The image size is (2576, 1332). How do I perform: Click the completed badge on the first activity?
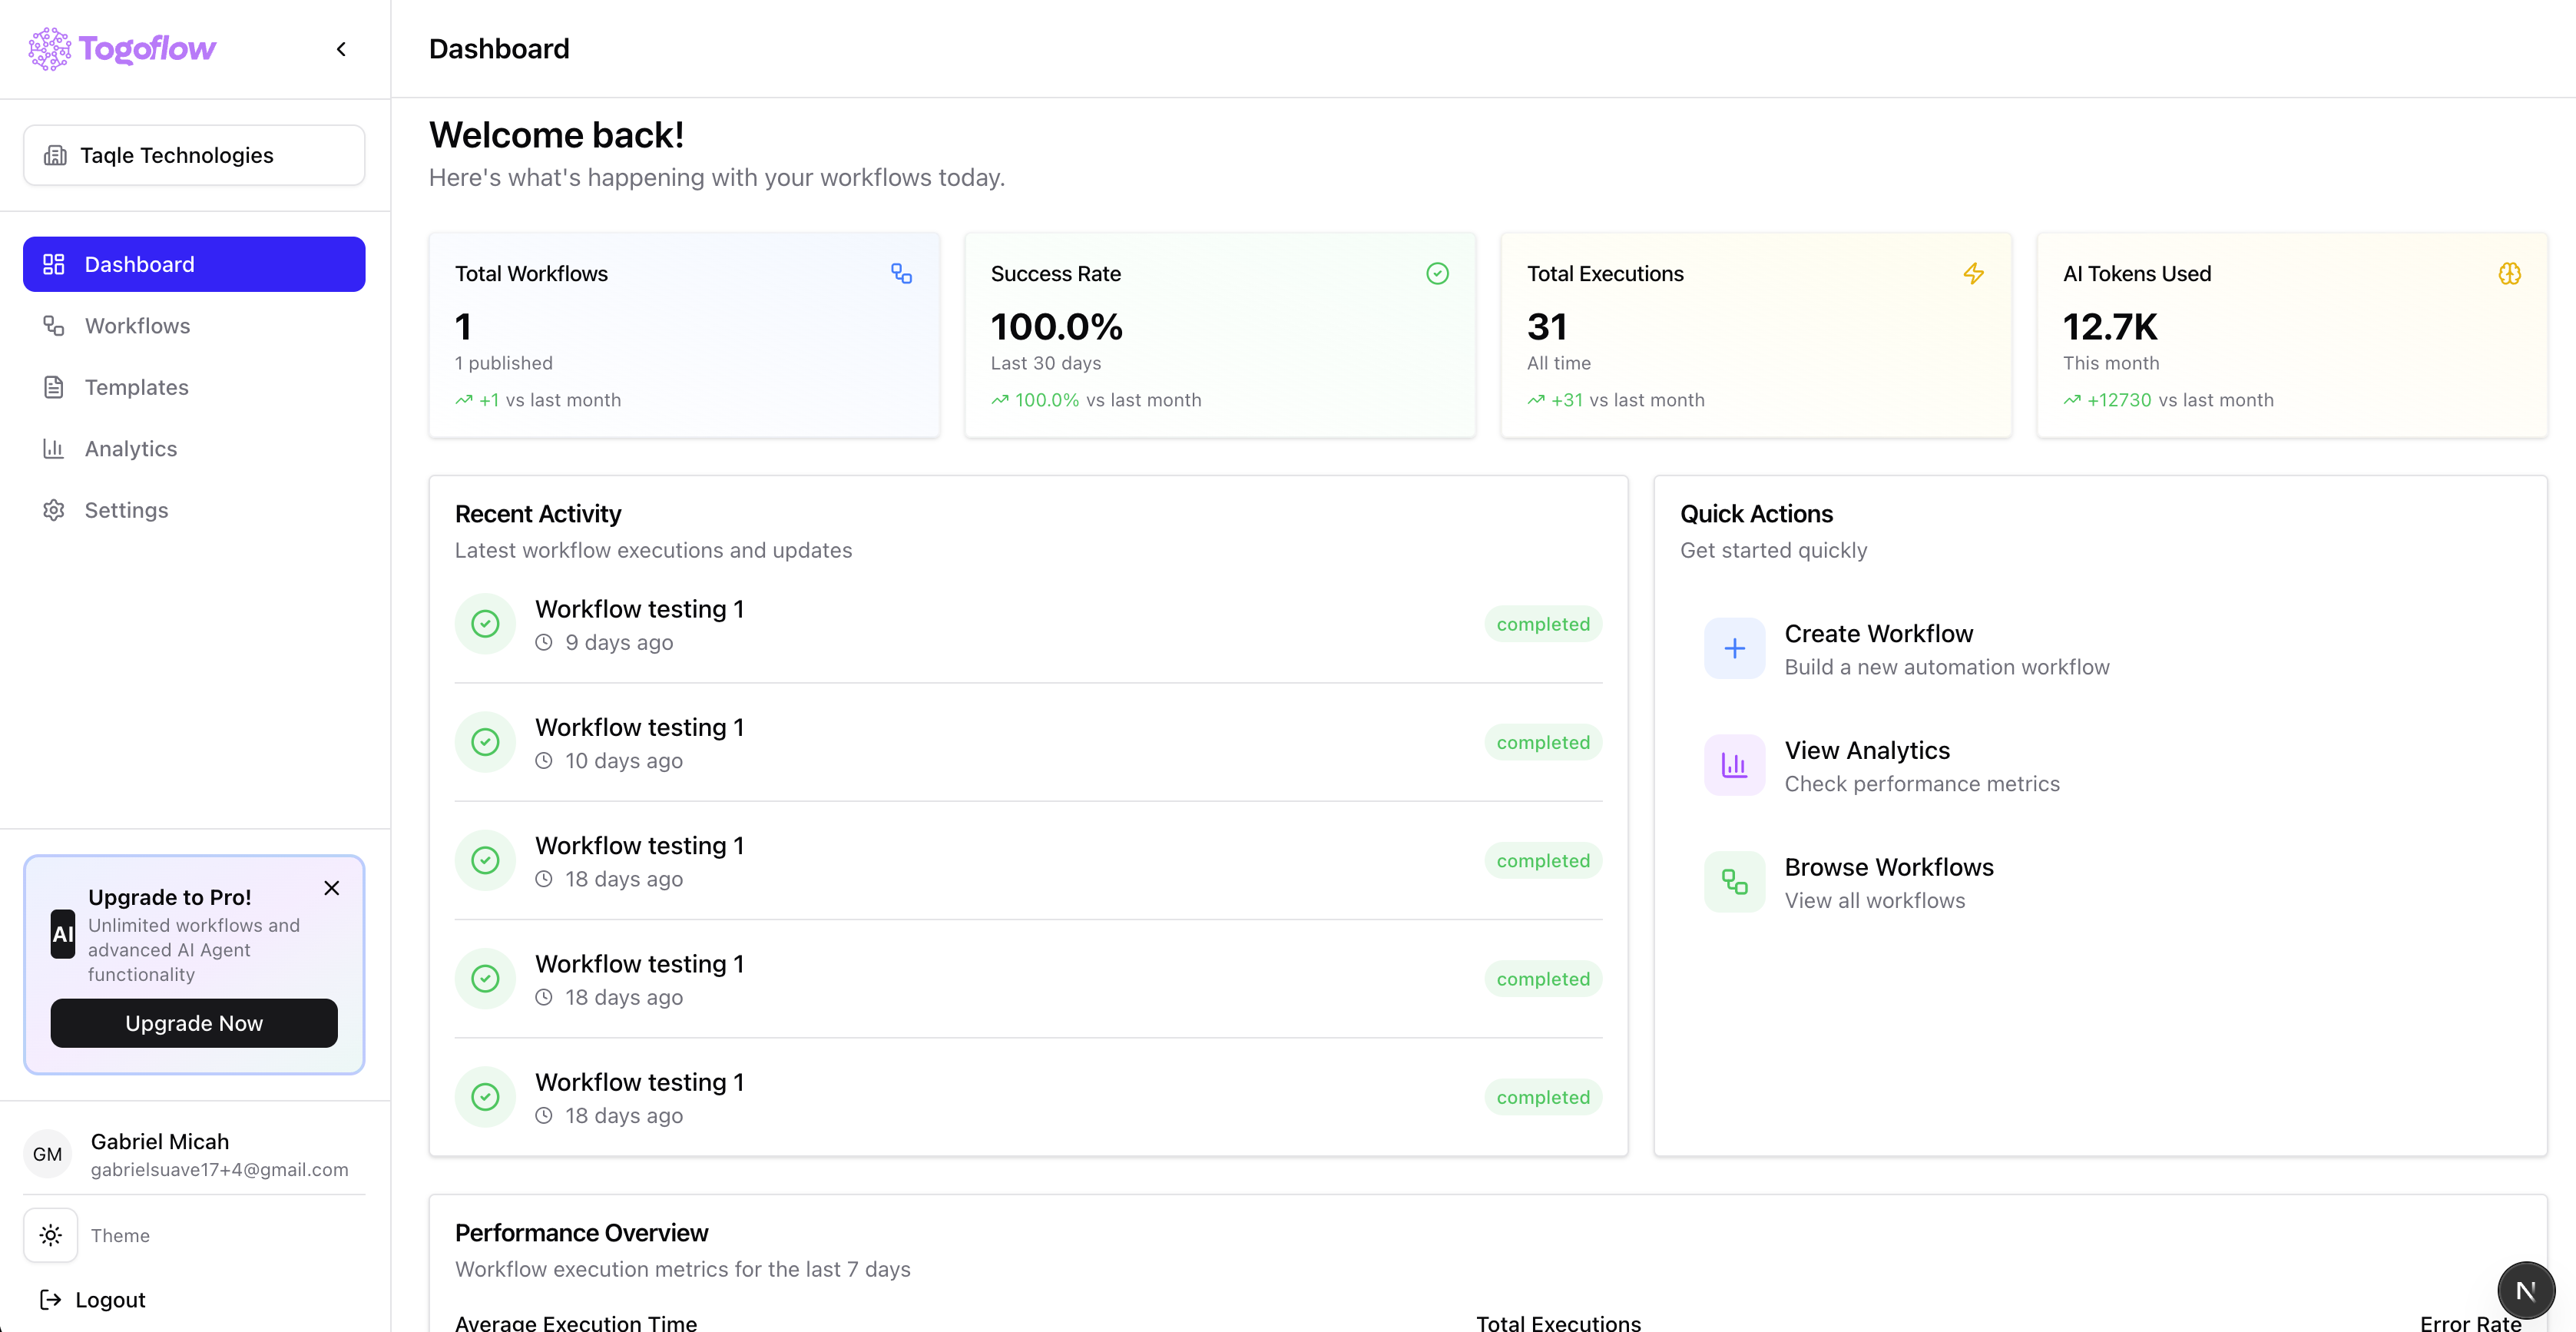(1542, 623)
